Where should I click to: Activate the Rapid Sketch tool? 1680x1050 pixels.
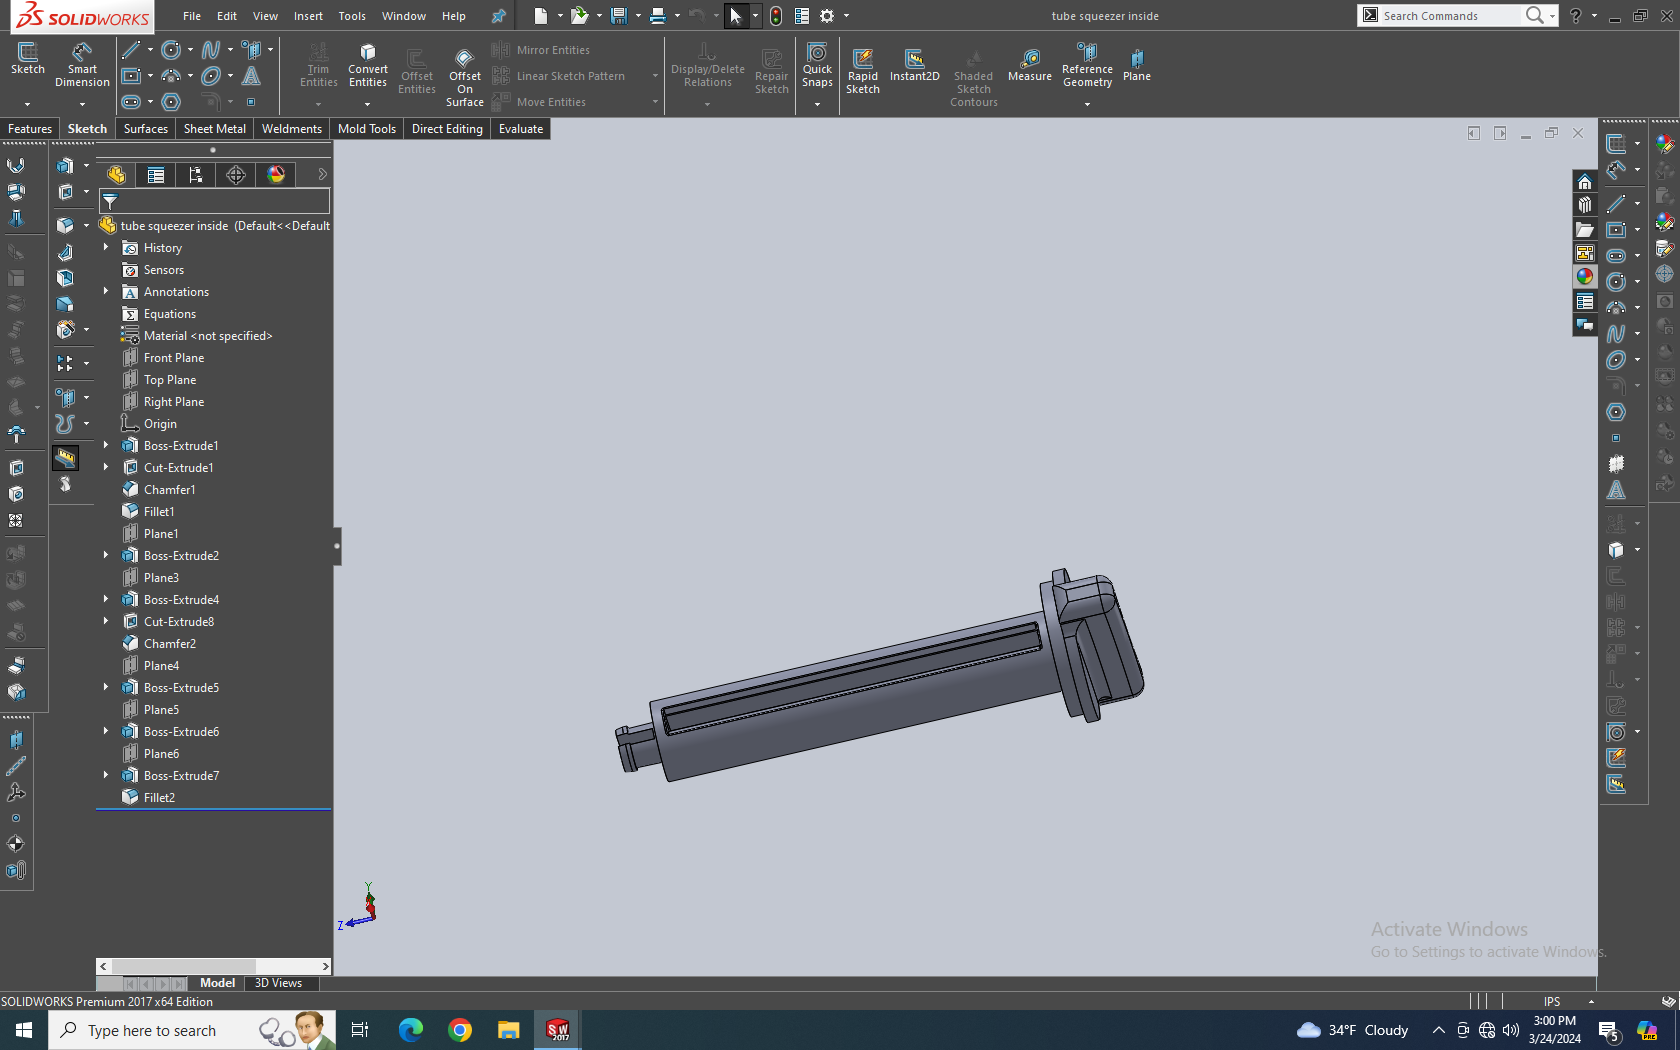[863, 71]
